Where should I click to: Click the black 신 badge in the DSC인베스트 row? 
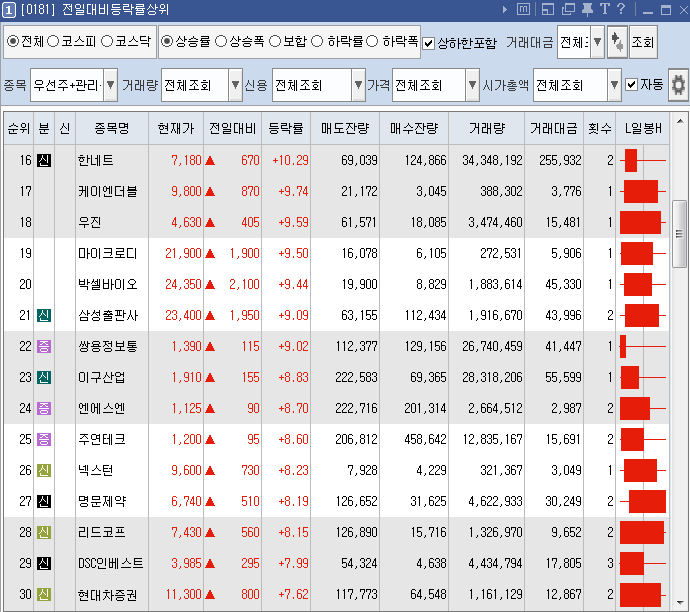[x=44, y=563]
